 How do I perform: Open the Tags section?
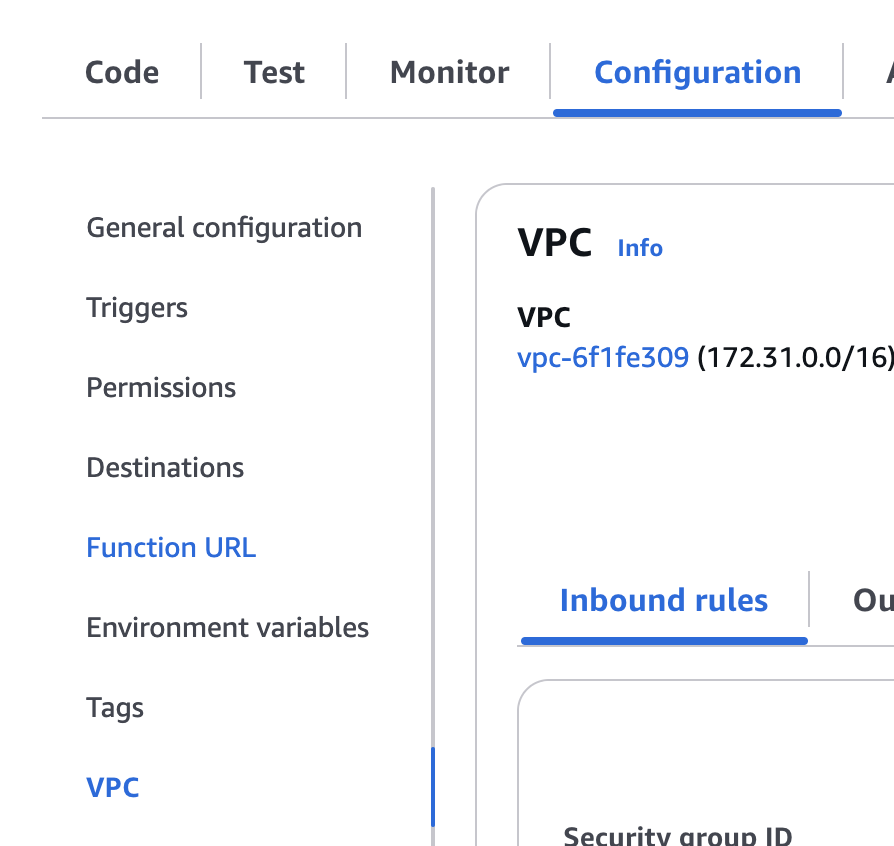coord(115,708)
